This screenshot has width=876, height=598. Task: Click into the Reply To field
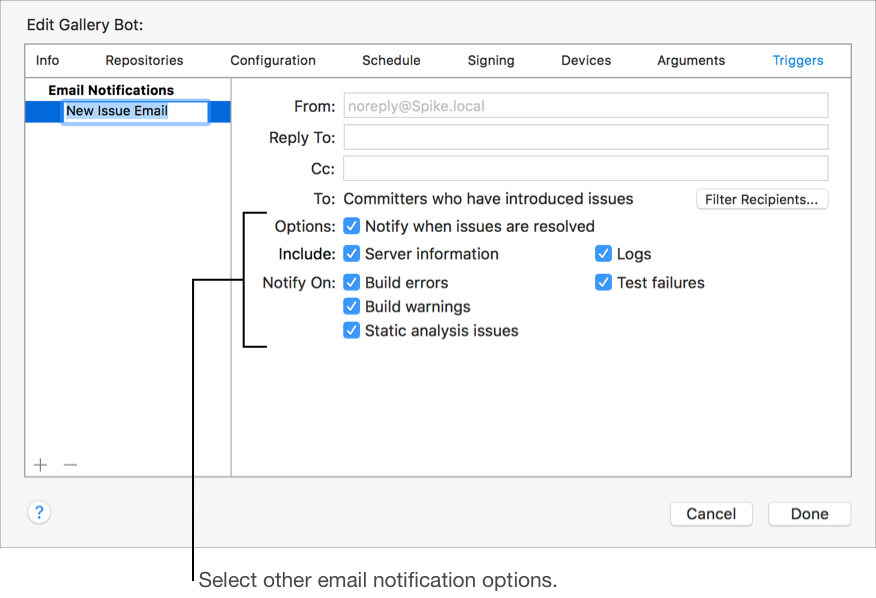pyautogui.click(x=585, y=137)
